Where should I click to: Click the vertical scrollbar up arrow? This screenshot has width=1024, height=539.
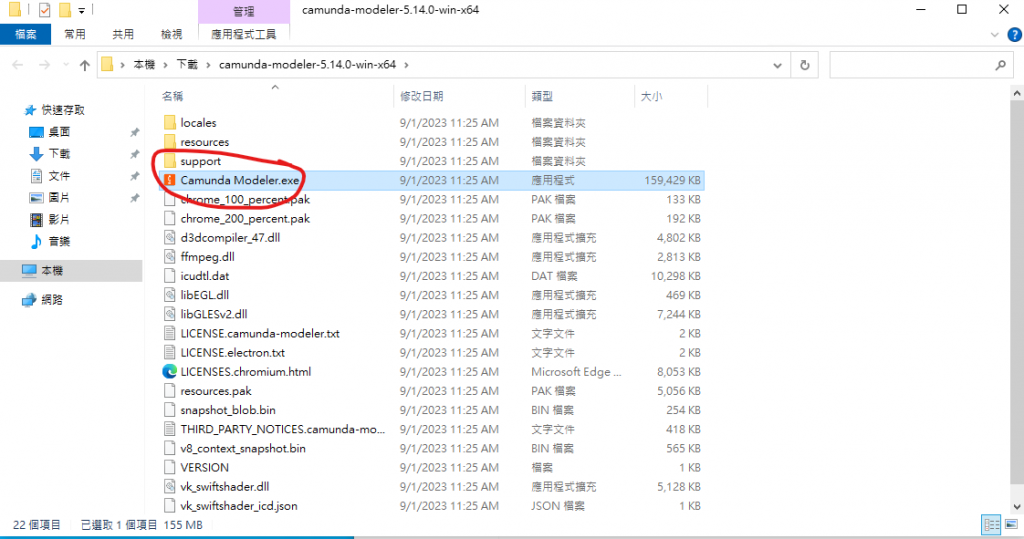coord(1017,93)
